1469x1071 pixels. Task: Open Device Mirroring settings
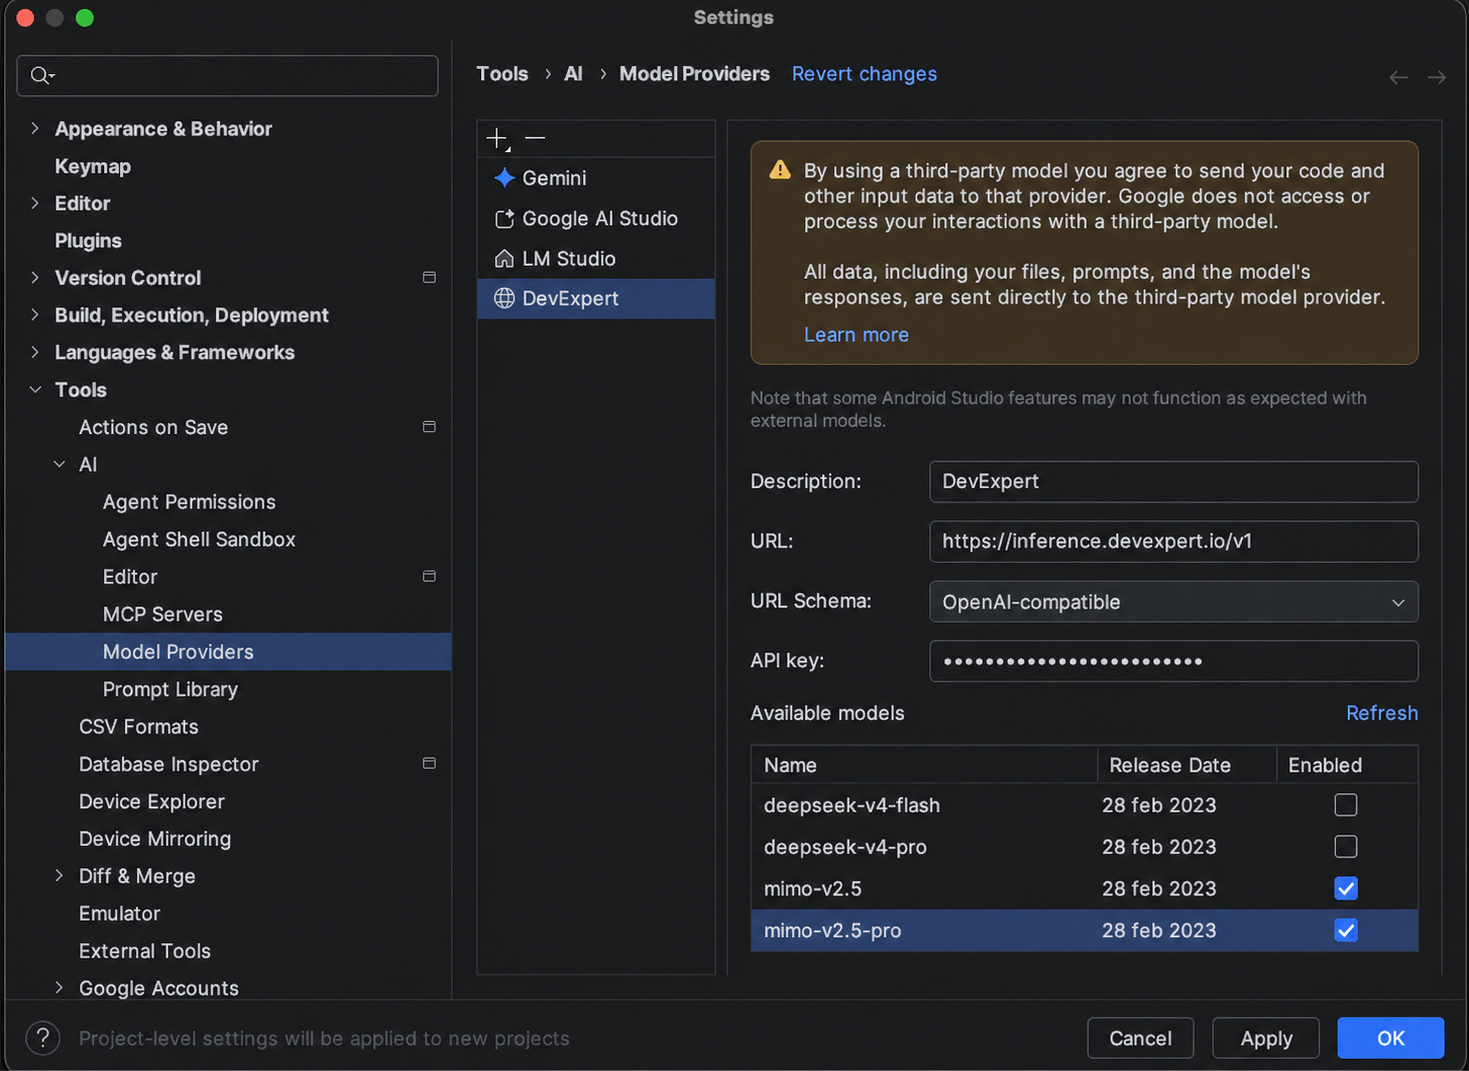pos(155,839)
